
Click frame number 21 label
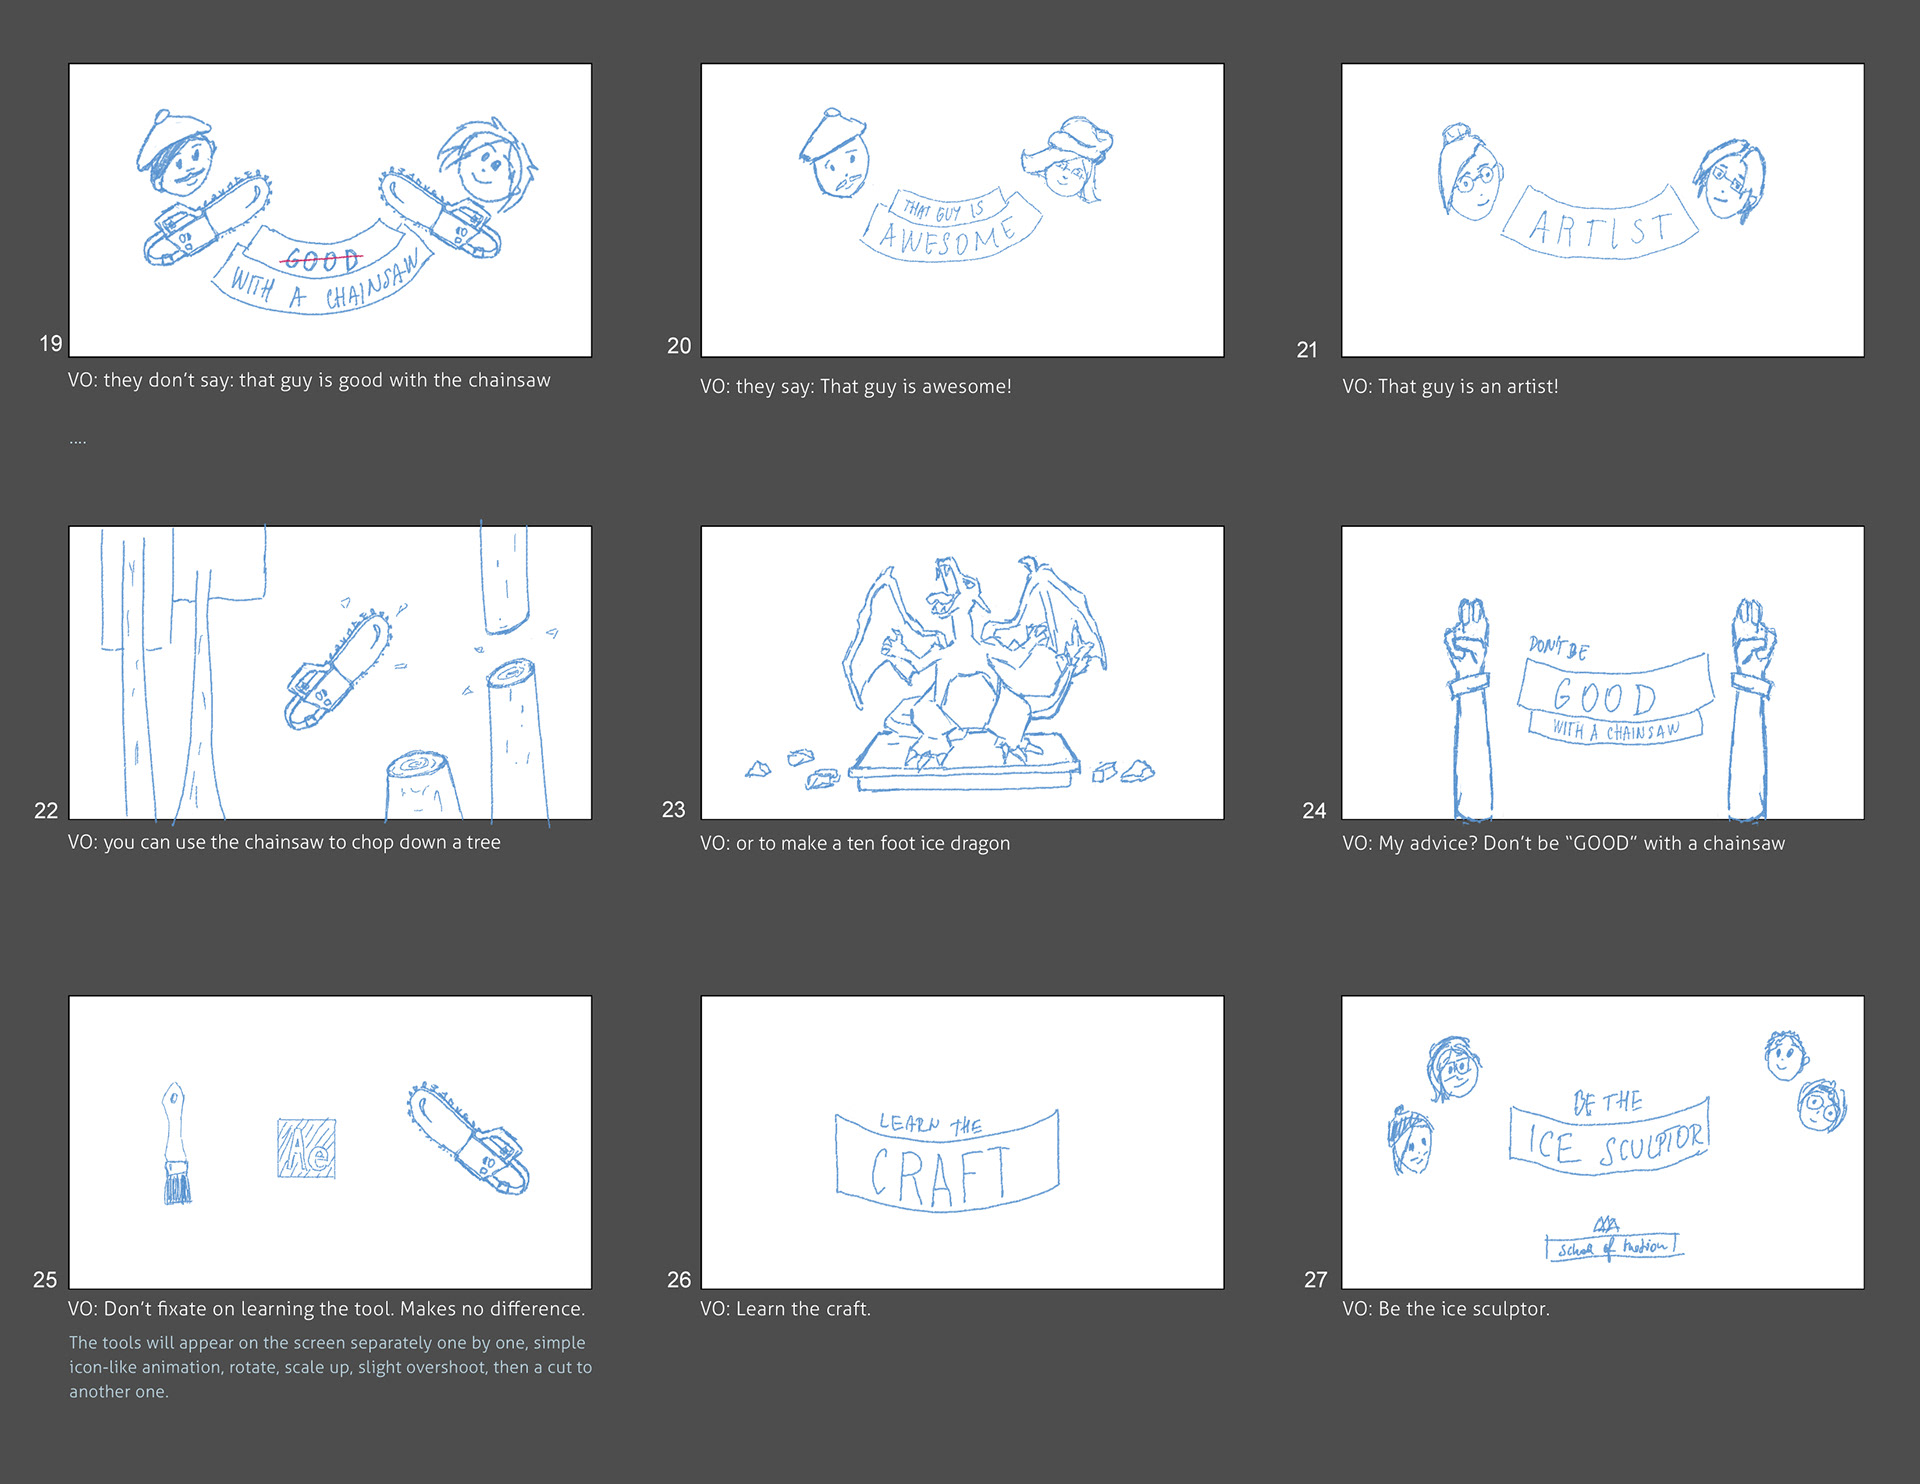click(x=1307, y=350)
